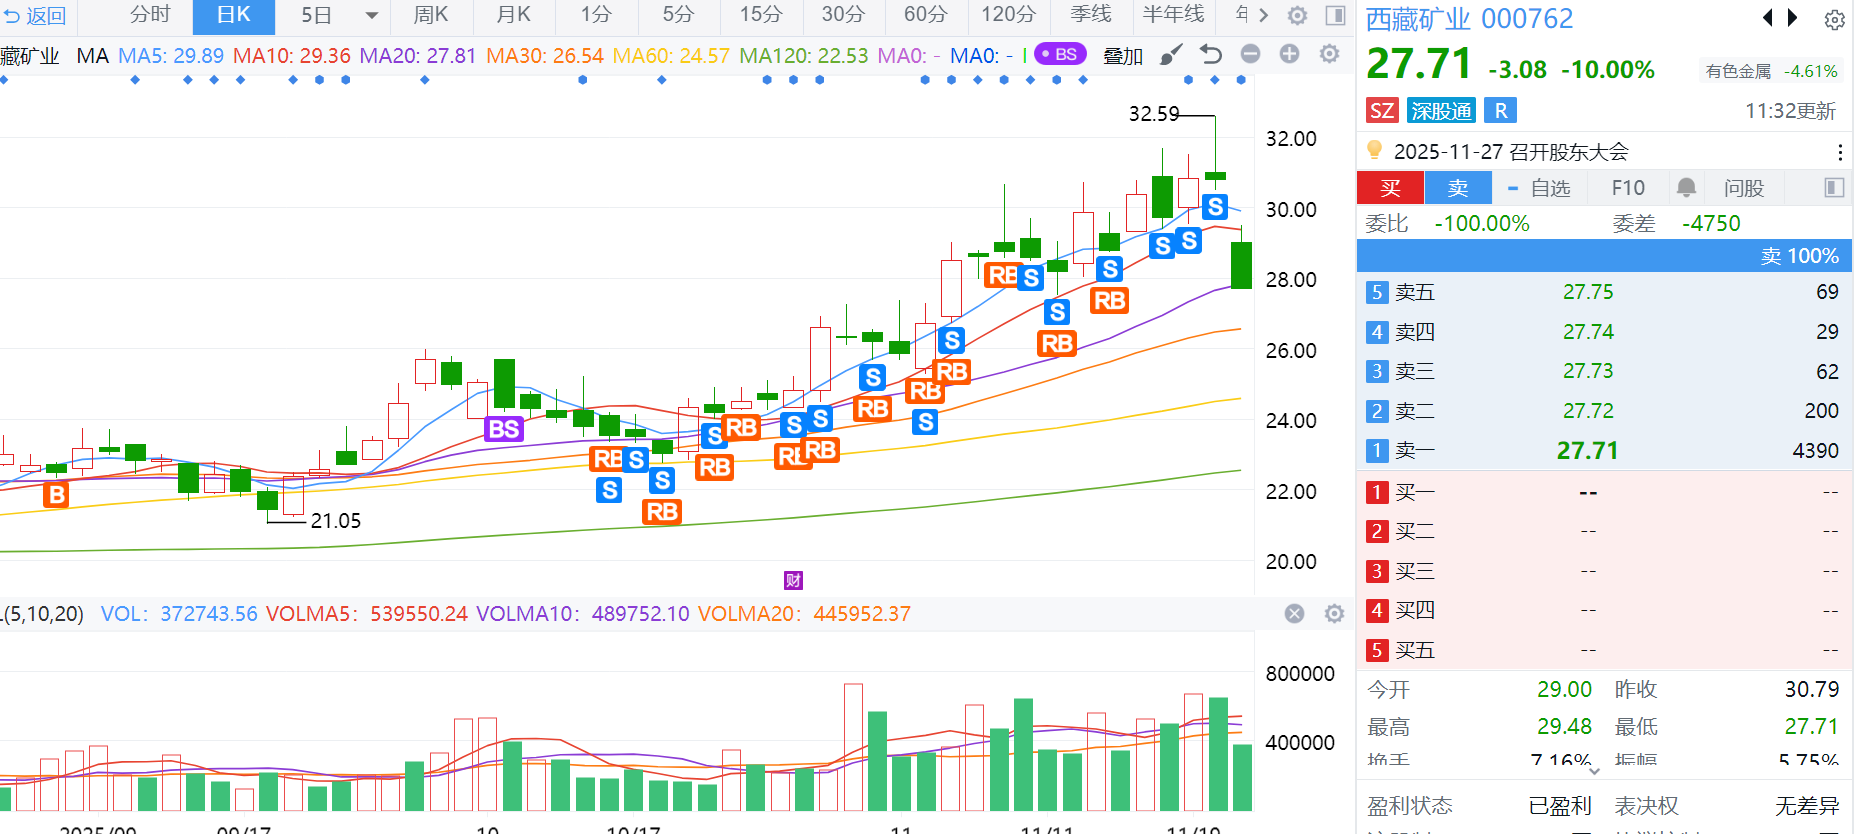Screen dimensions: 1854x834
Task: Select 60分 period tab
Action: (x=925, y=15)
